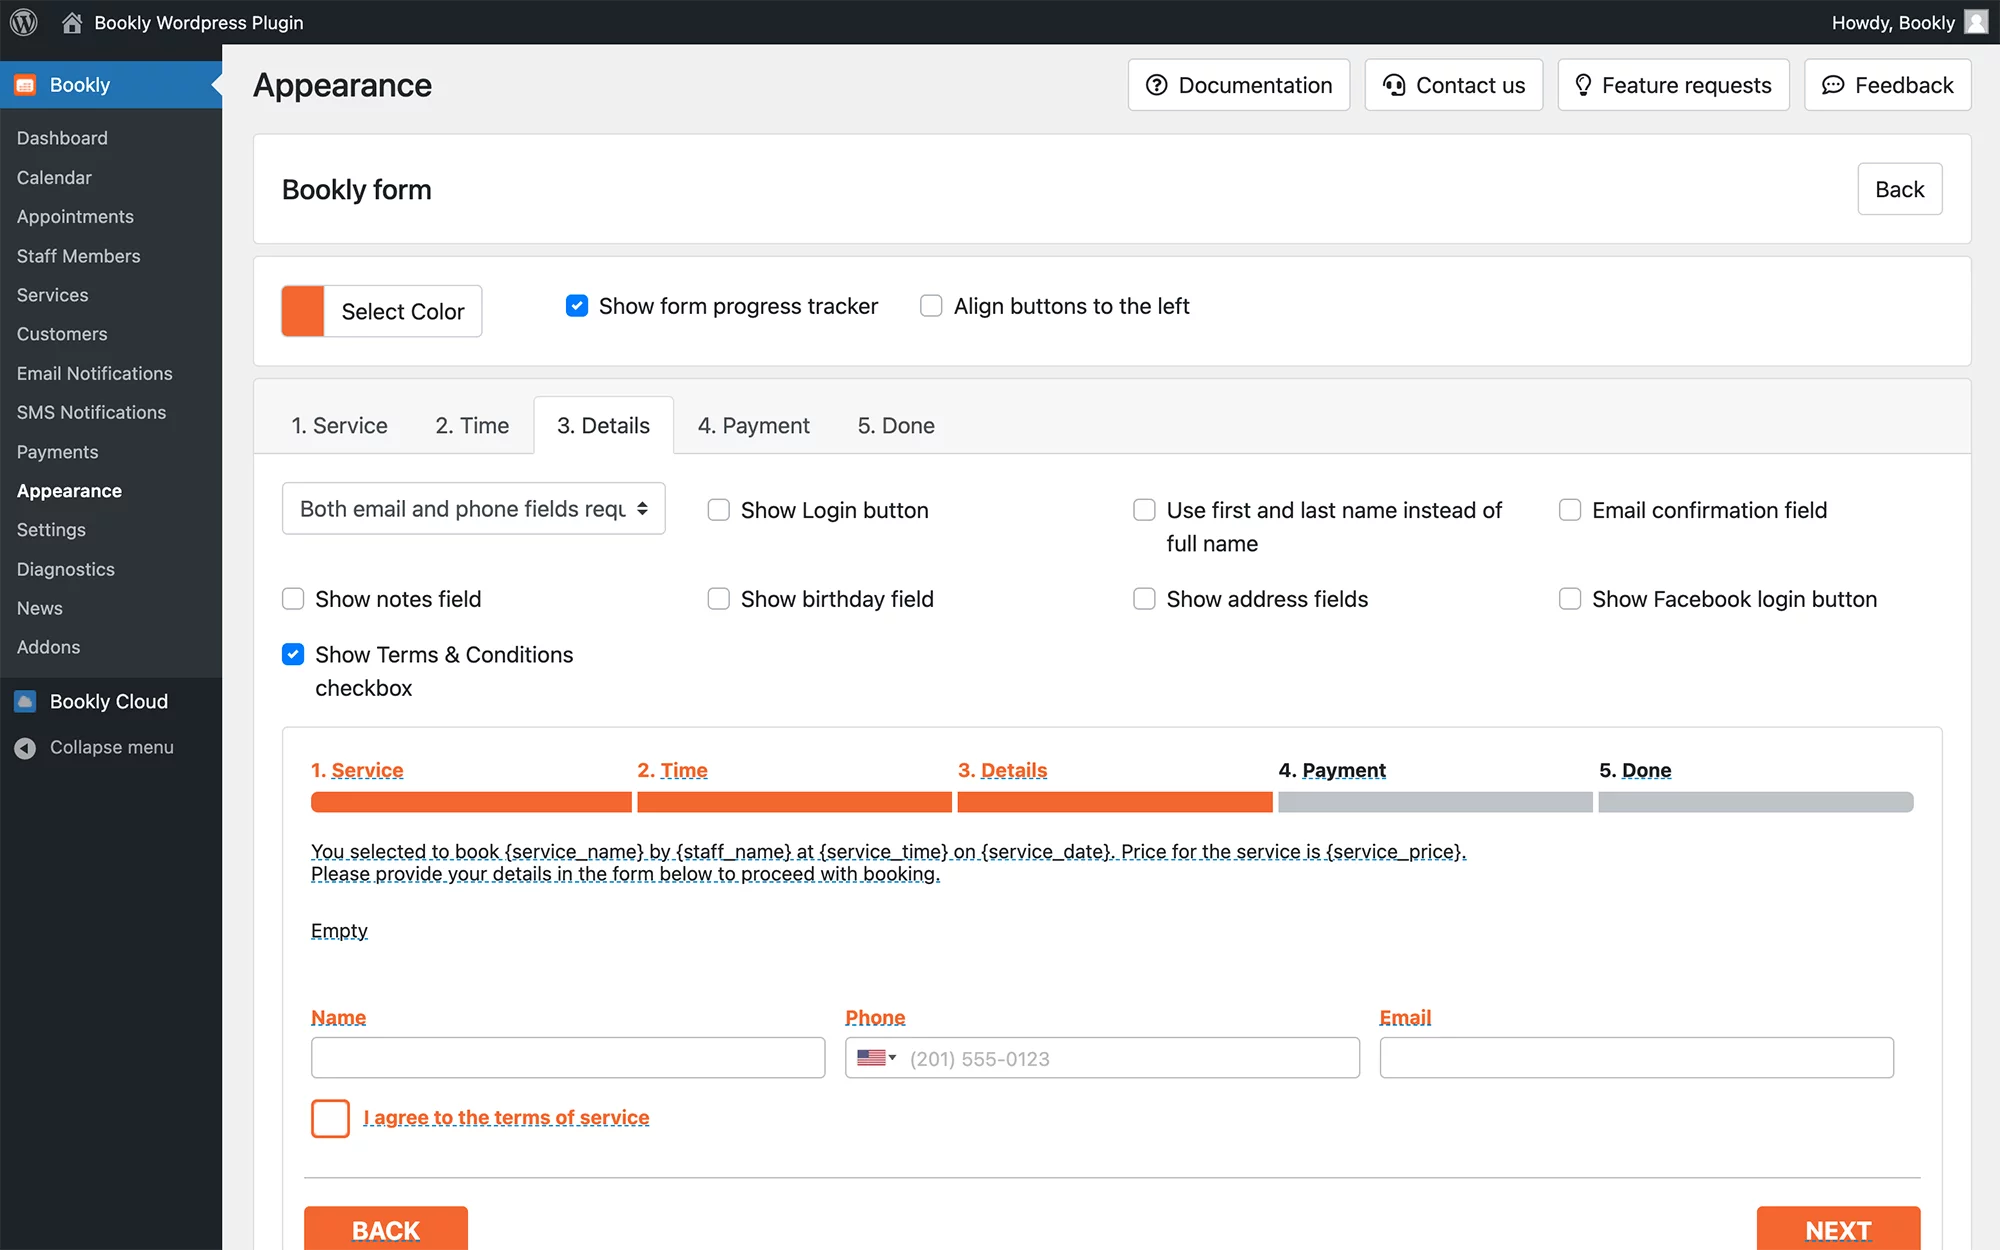Viewport: 2000px width, 1250px height.
Task: Open Diagnostics in the sidebar
Action: coord(65,569)
